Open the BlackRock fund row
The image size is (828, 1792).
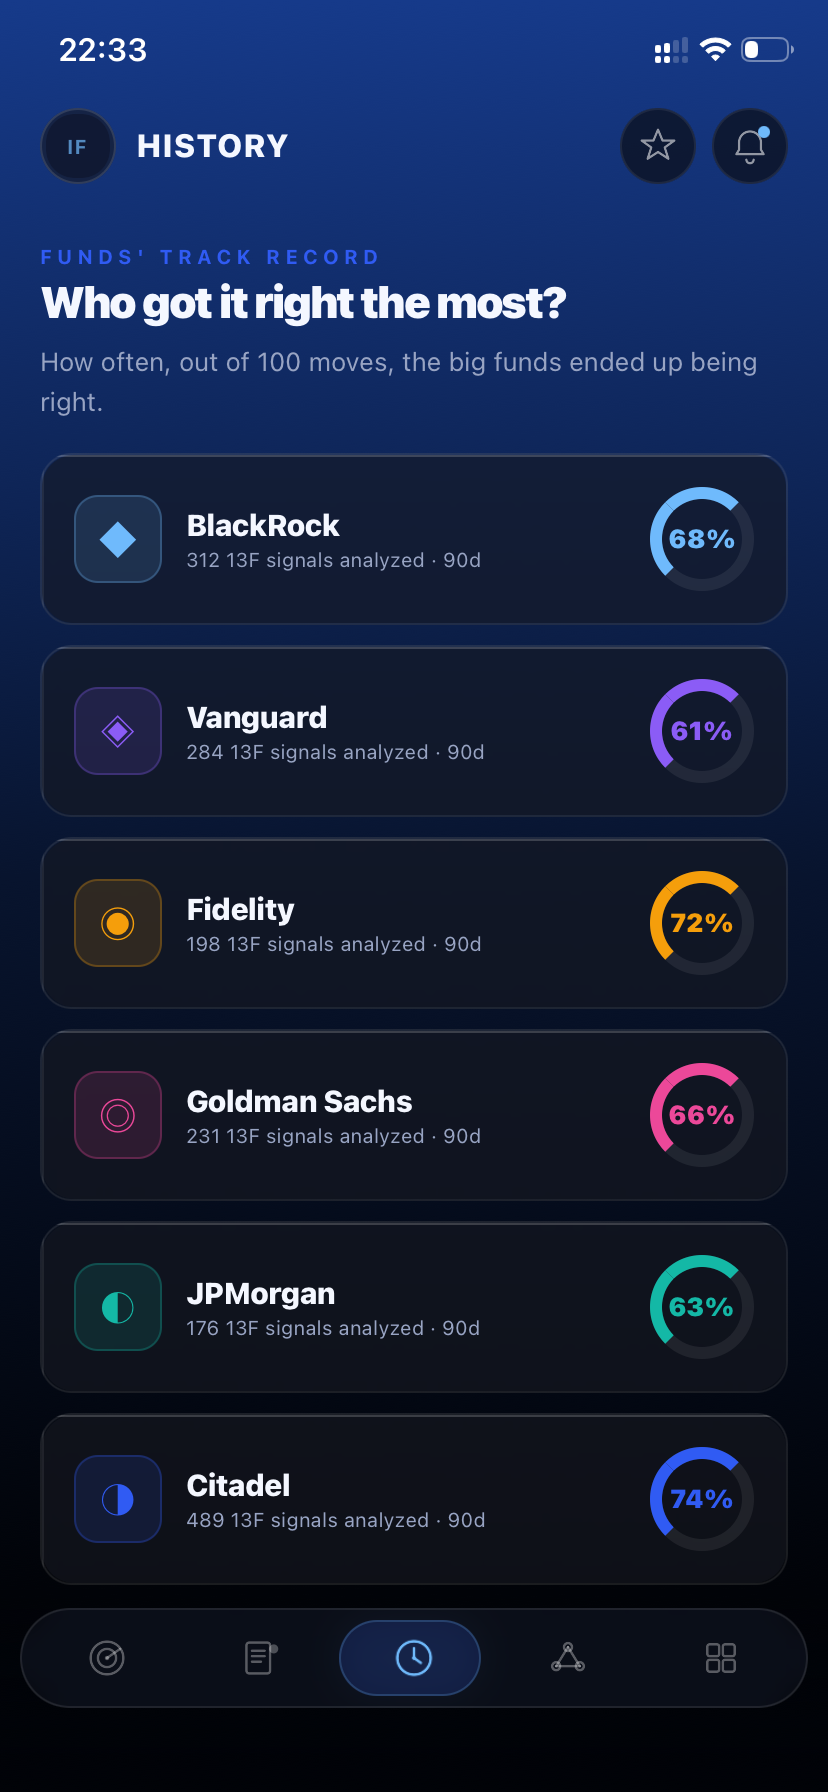pyautogui.click(x=414, y=538)
